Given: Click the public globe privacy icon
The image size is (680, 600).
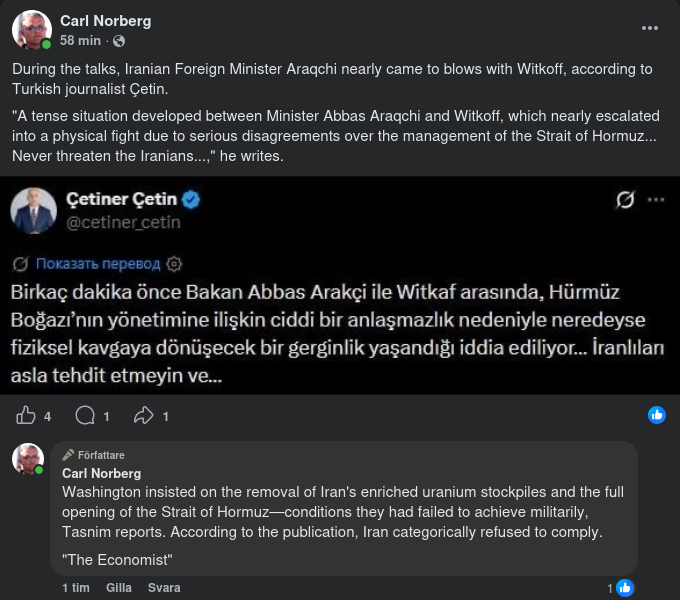Looking at the screenshot, I should pos(119,41).
